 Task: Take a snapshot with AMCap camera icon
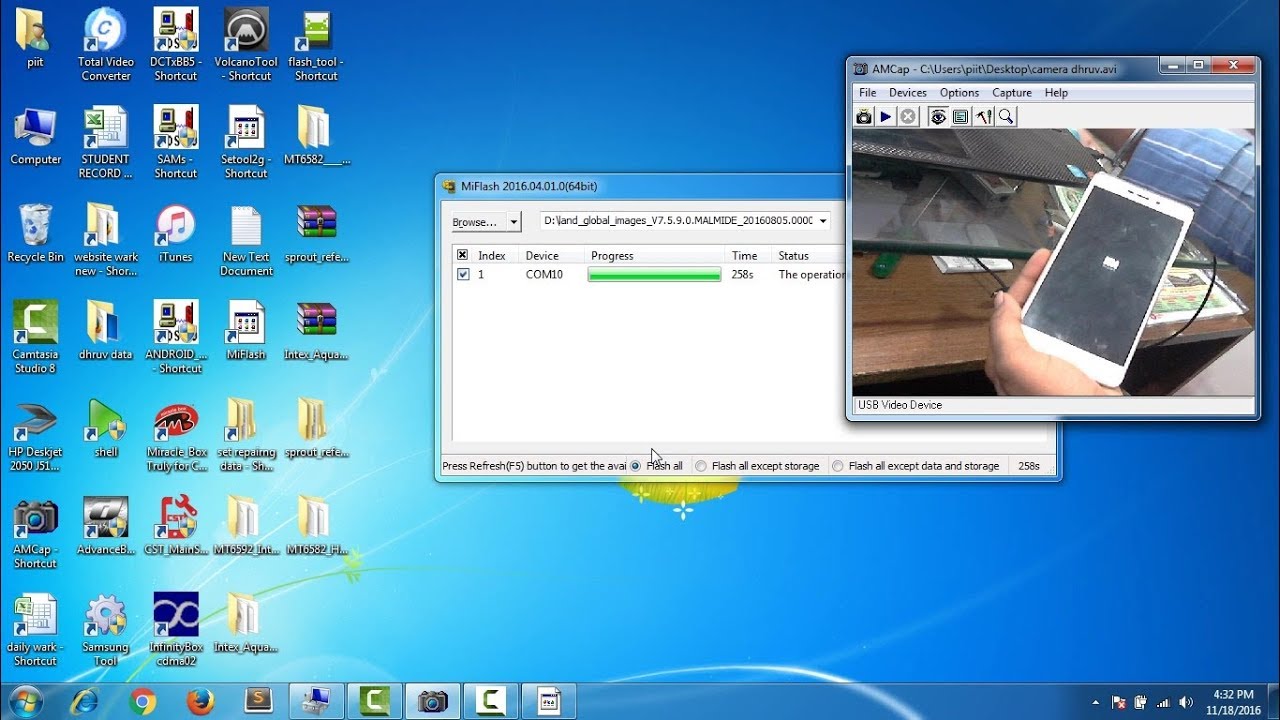coord(864,117)
